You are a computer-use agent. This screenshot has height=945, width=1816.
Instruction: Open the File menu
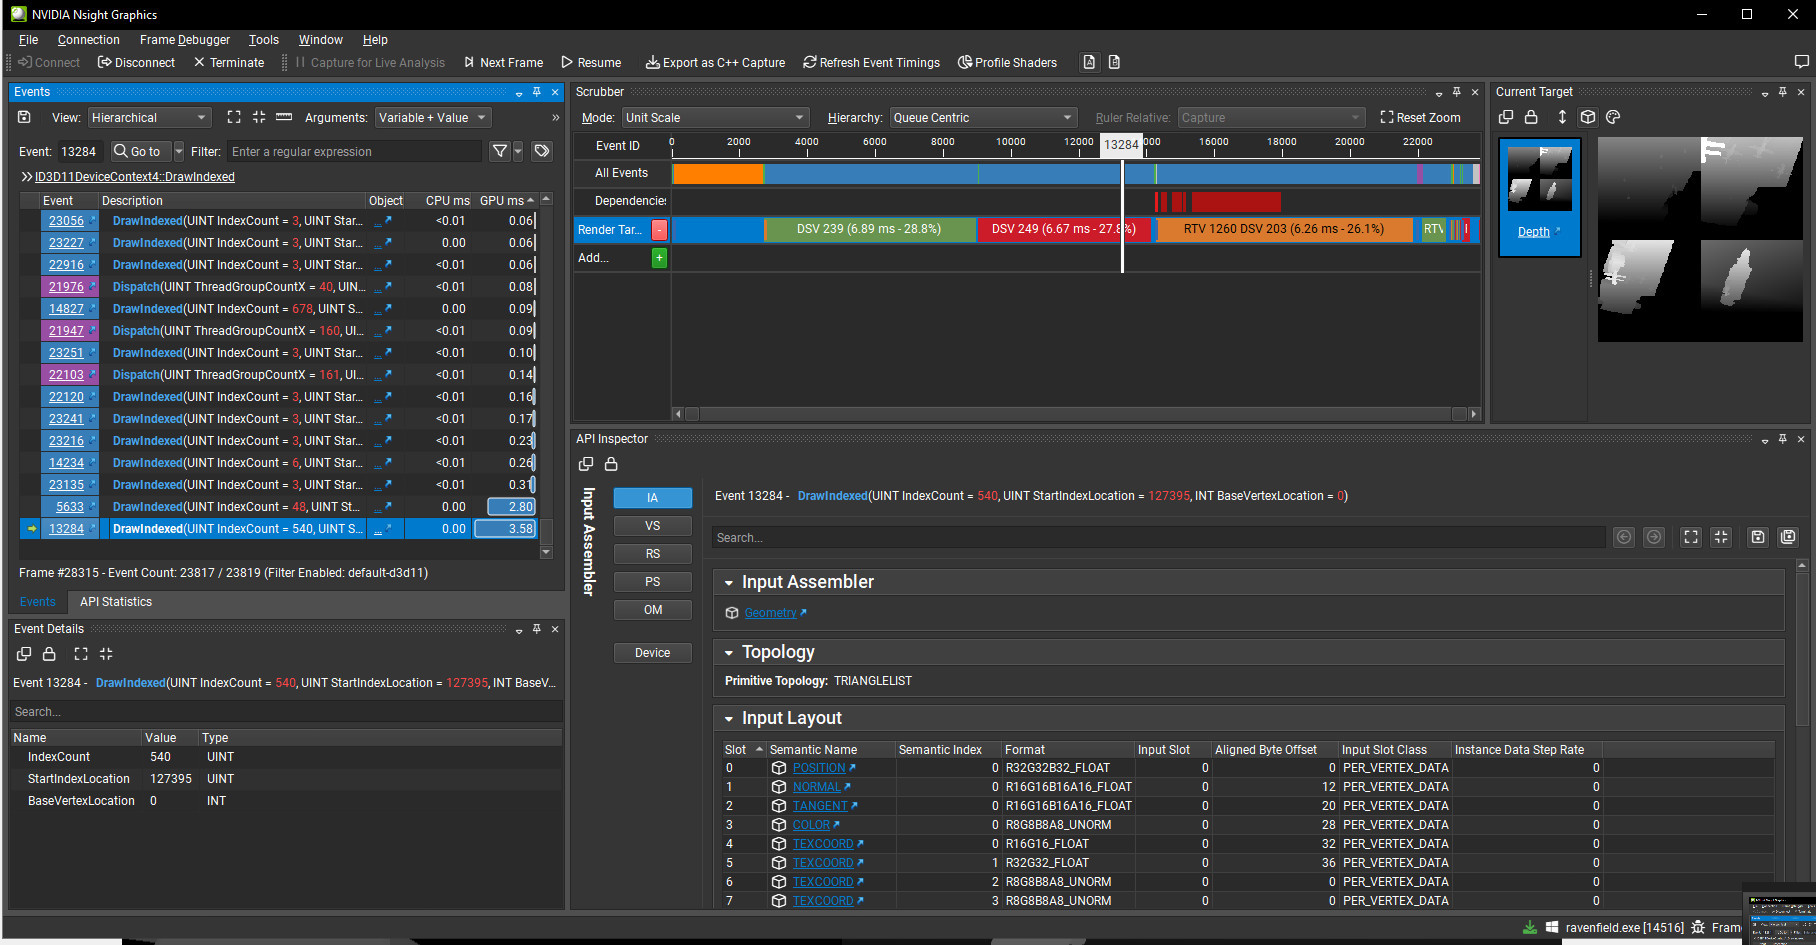click(x=28, y=40)
